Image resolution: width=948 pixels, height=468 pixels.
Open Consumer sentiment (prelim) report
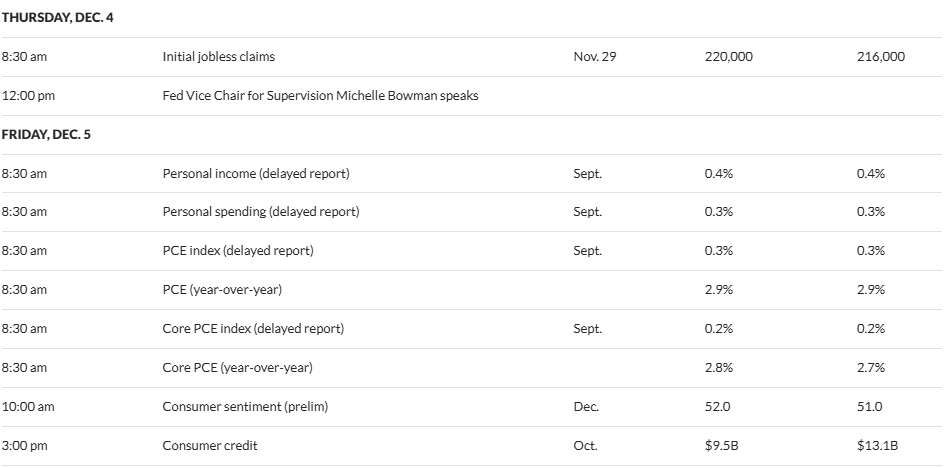(x=245, y=407)
